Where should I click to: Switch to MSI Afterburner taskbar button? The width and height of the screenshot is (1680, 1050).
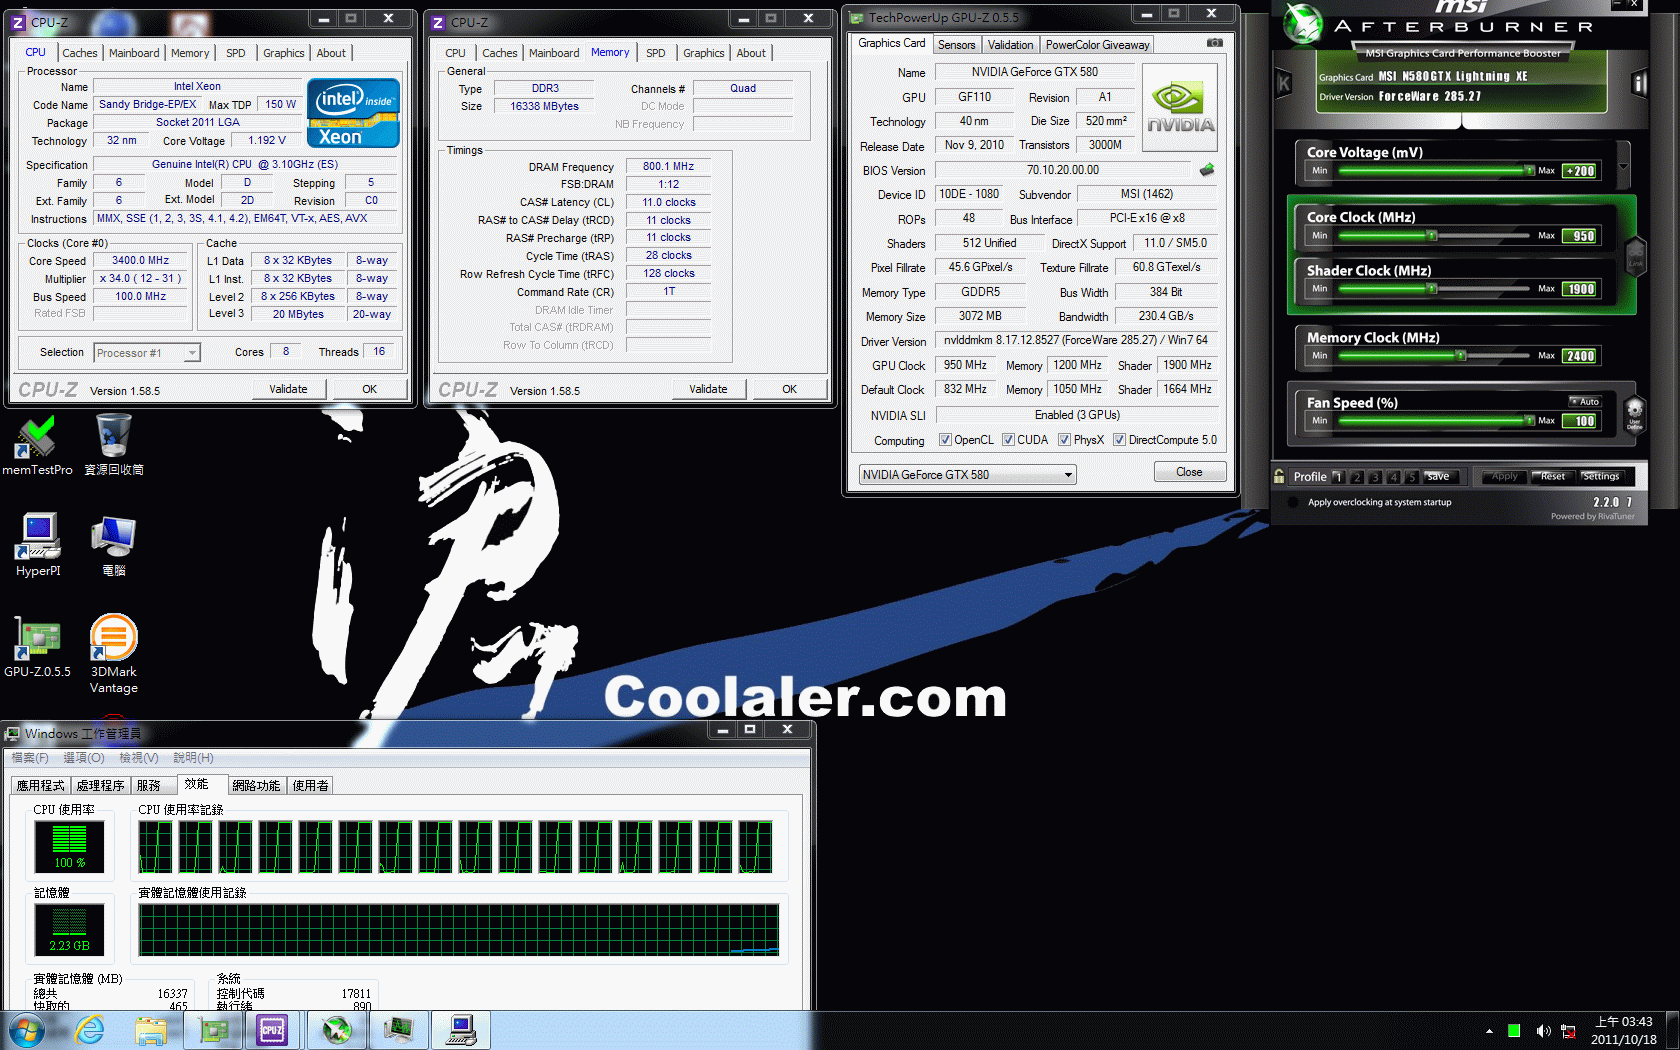[x=337, y=1030]
